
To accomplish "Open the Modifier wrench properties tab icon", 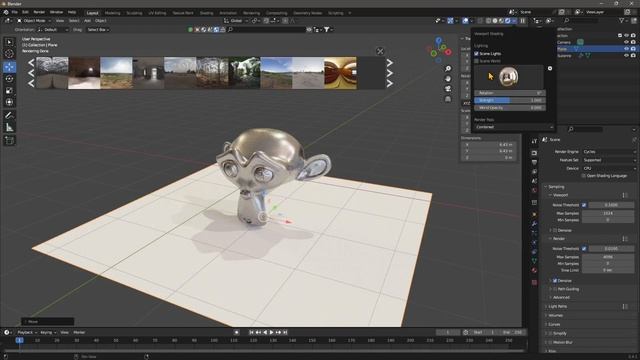I will click(534, 224).
